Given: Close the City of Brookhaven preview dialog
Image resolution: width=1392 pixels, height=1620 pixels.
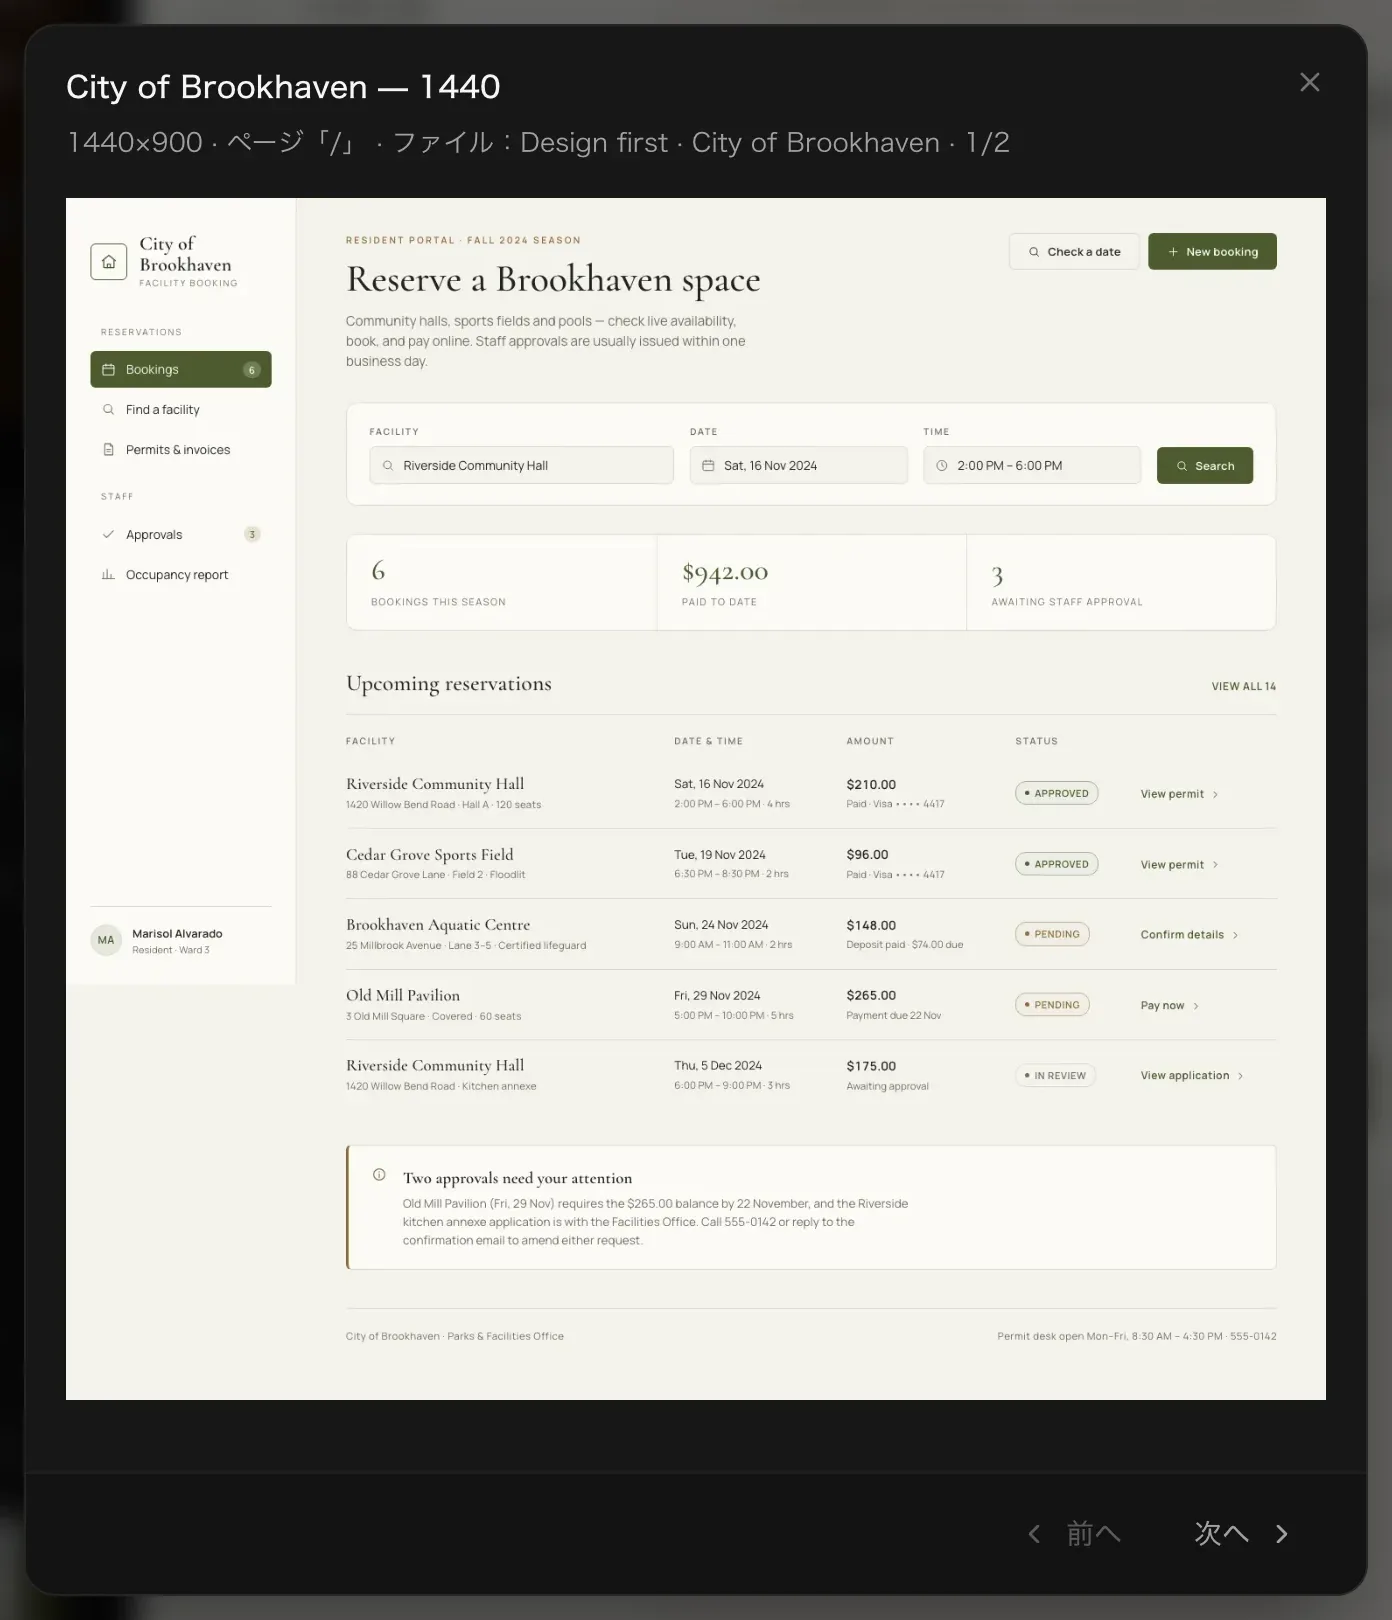Looking at the screenshot, I should click(x=1309, y=82).
